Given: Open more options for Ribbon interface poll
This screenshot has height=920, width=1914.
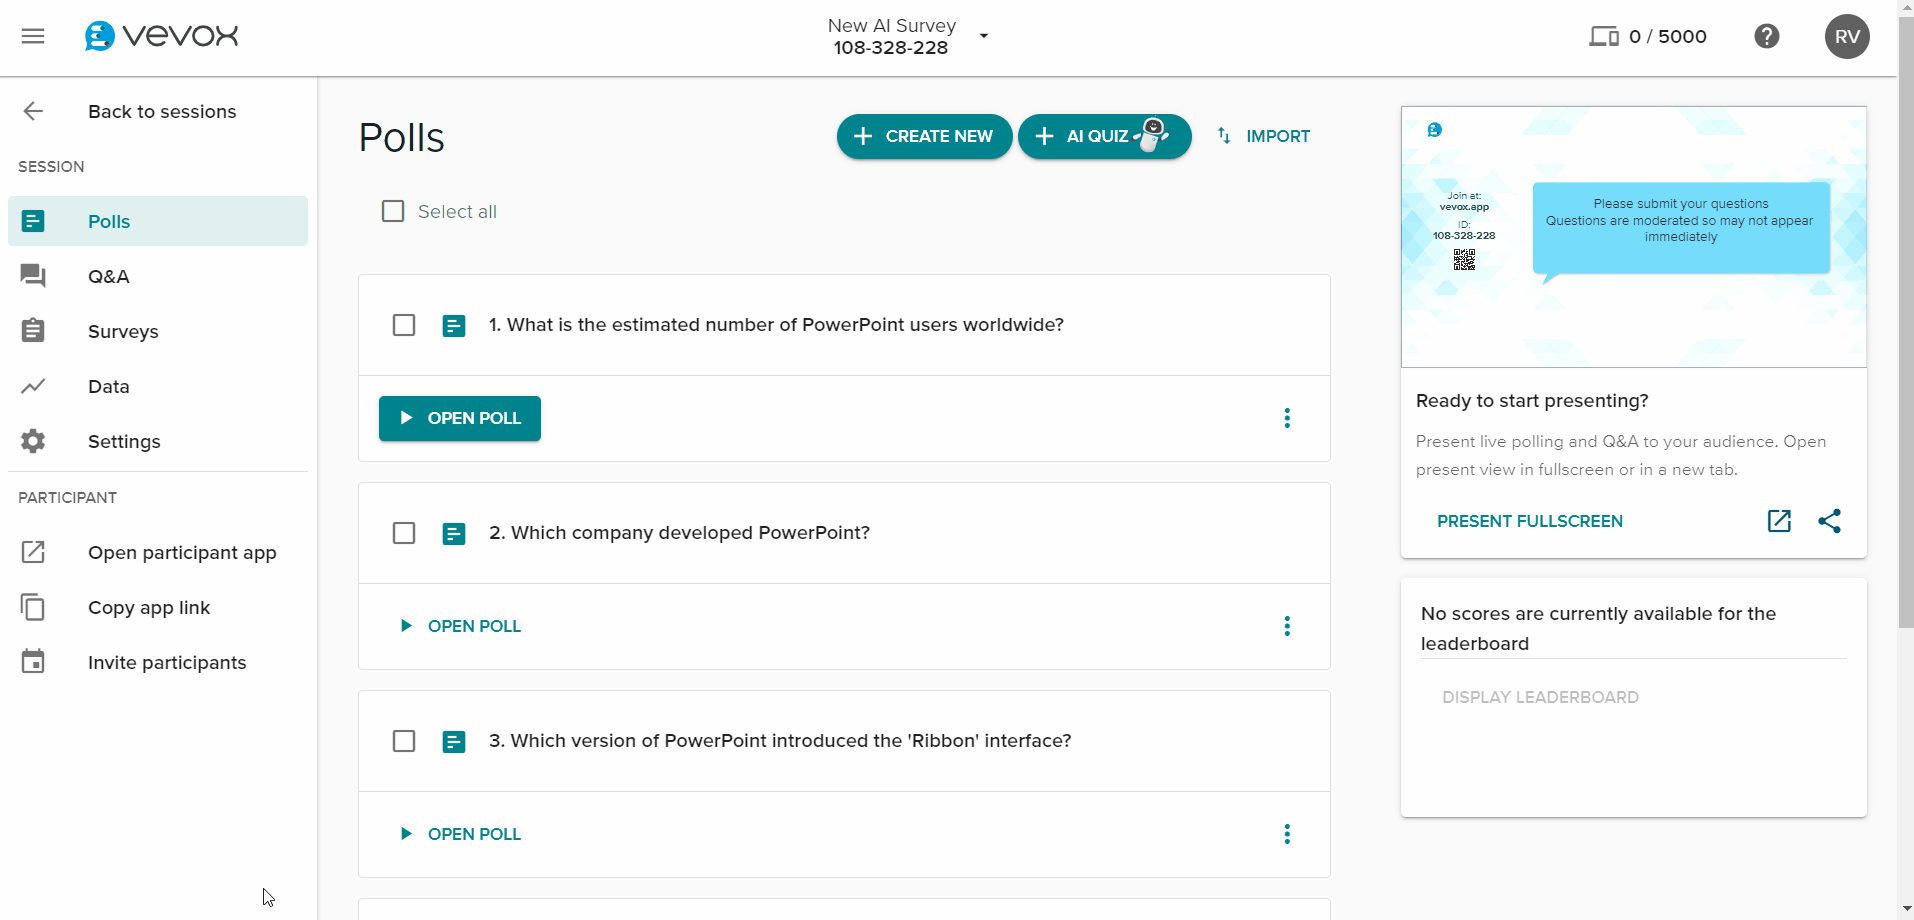Looking at the screenshot, I should [1287, 834].
